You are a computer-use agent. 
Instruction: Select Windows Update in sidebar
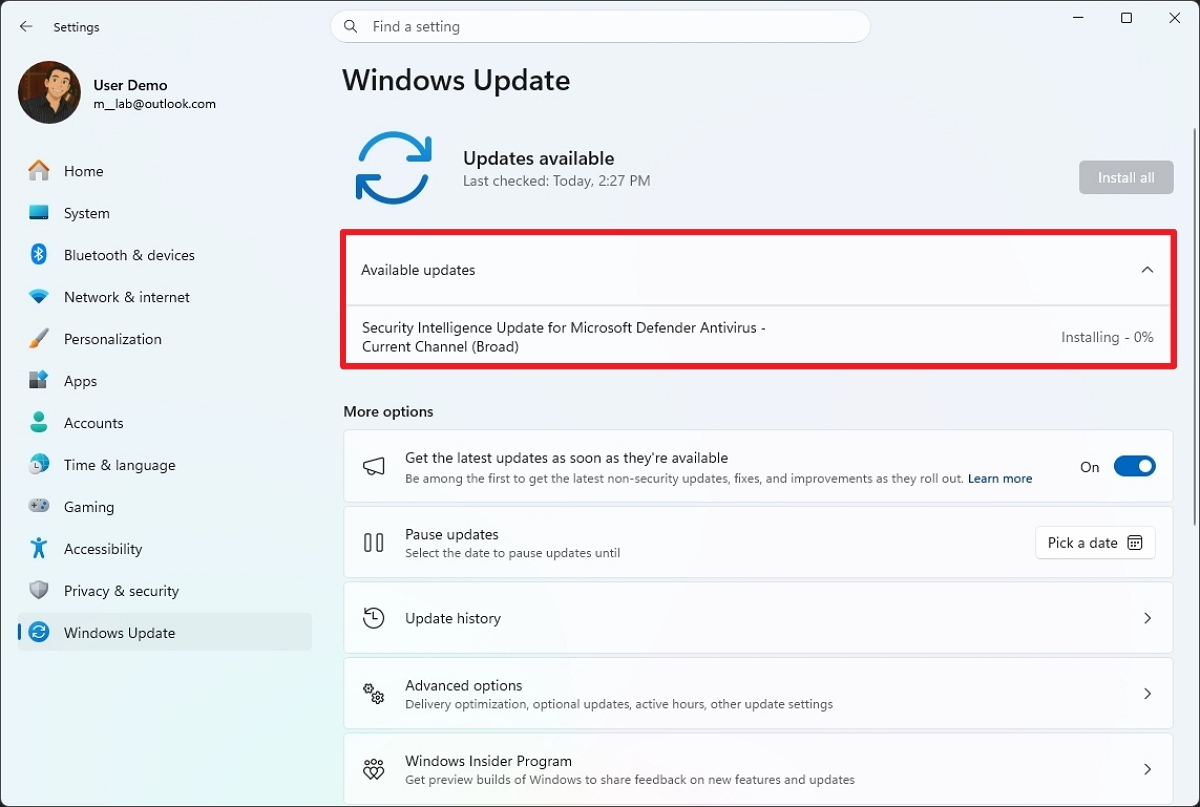(165, 633)
